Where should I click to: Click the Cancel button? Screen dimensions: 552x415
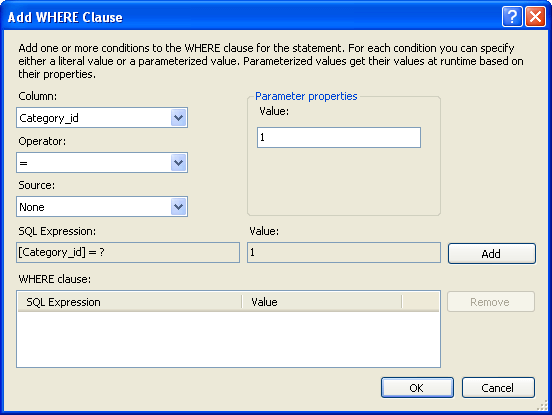click(498, 388)
